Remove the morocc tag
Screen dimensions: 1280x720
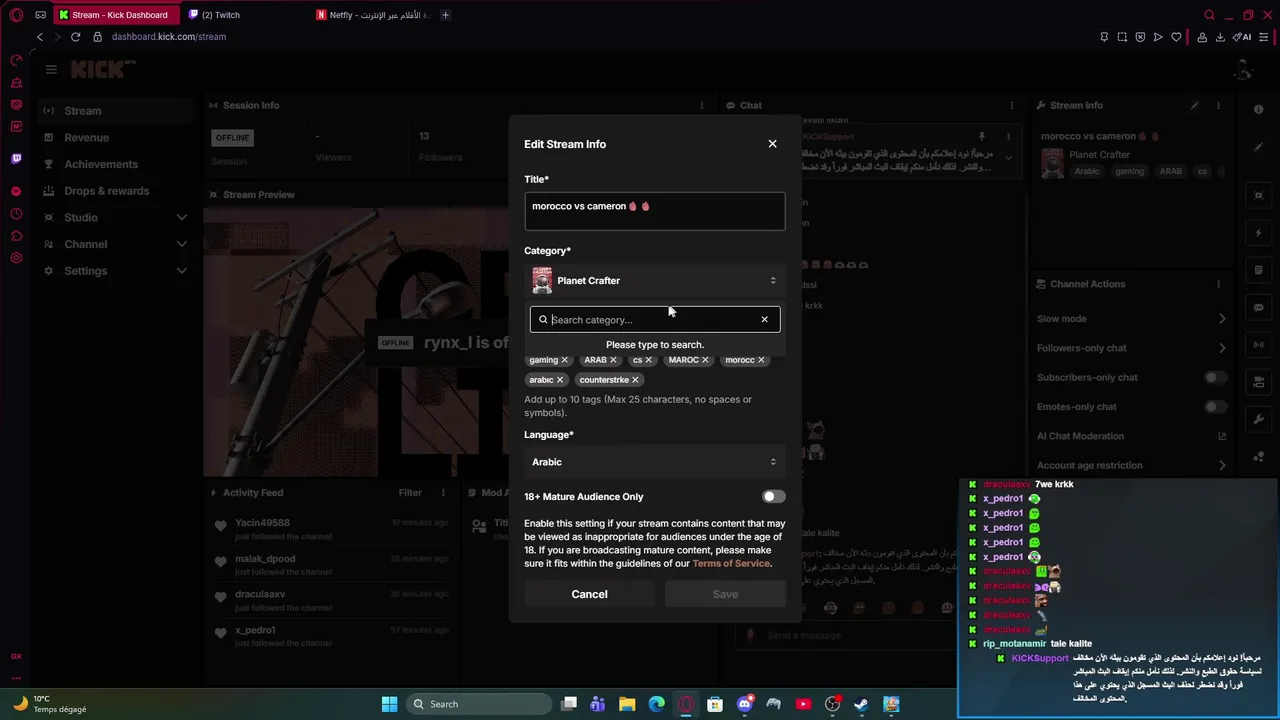click(x=761, y=360)
